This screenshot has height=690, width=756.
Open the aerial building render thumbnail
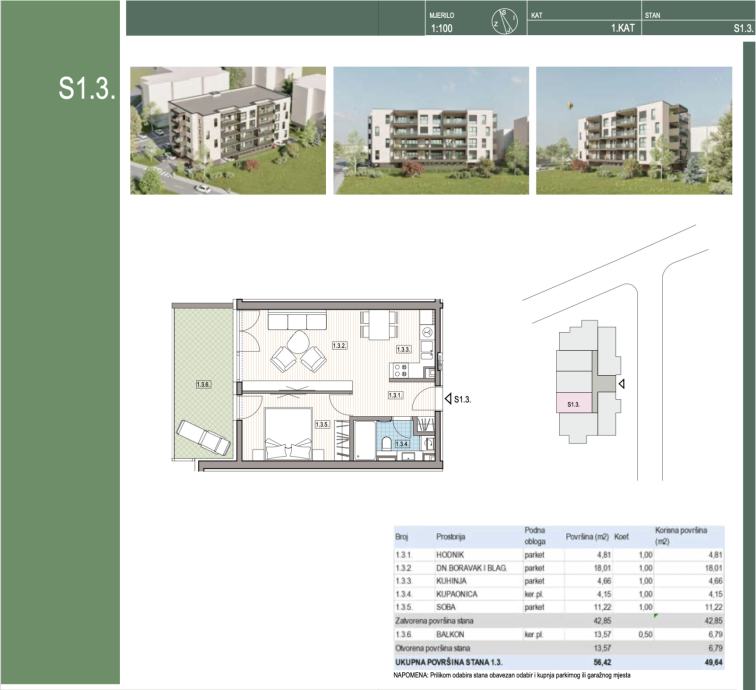[228, 130]
